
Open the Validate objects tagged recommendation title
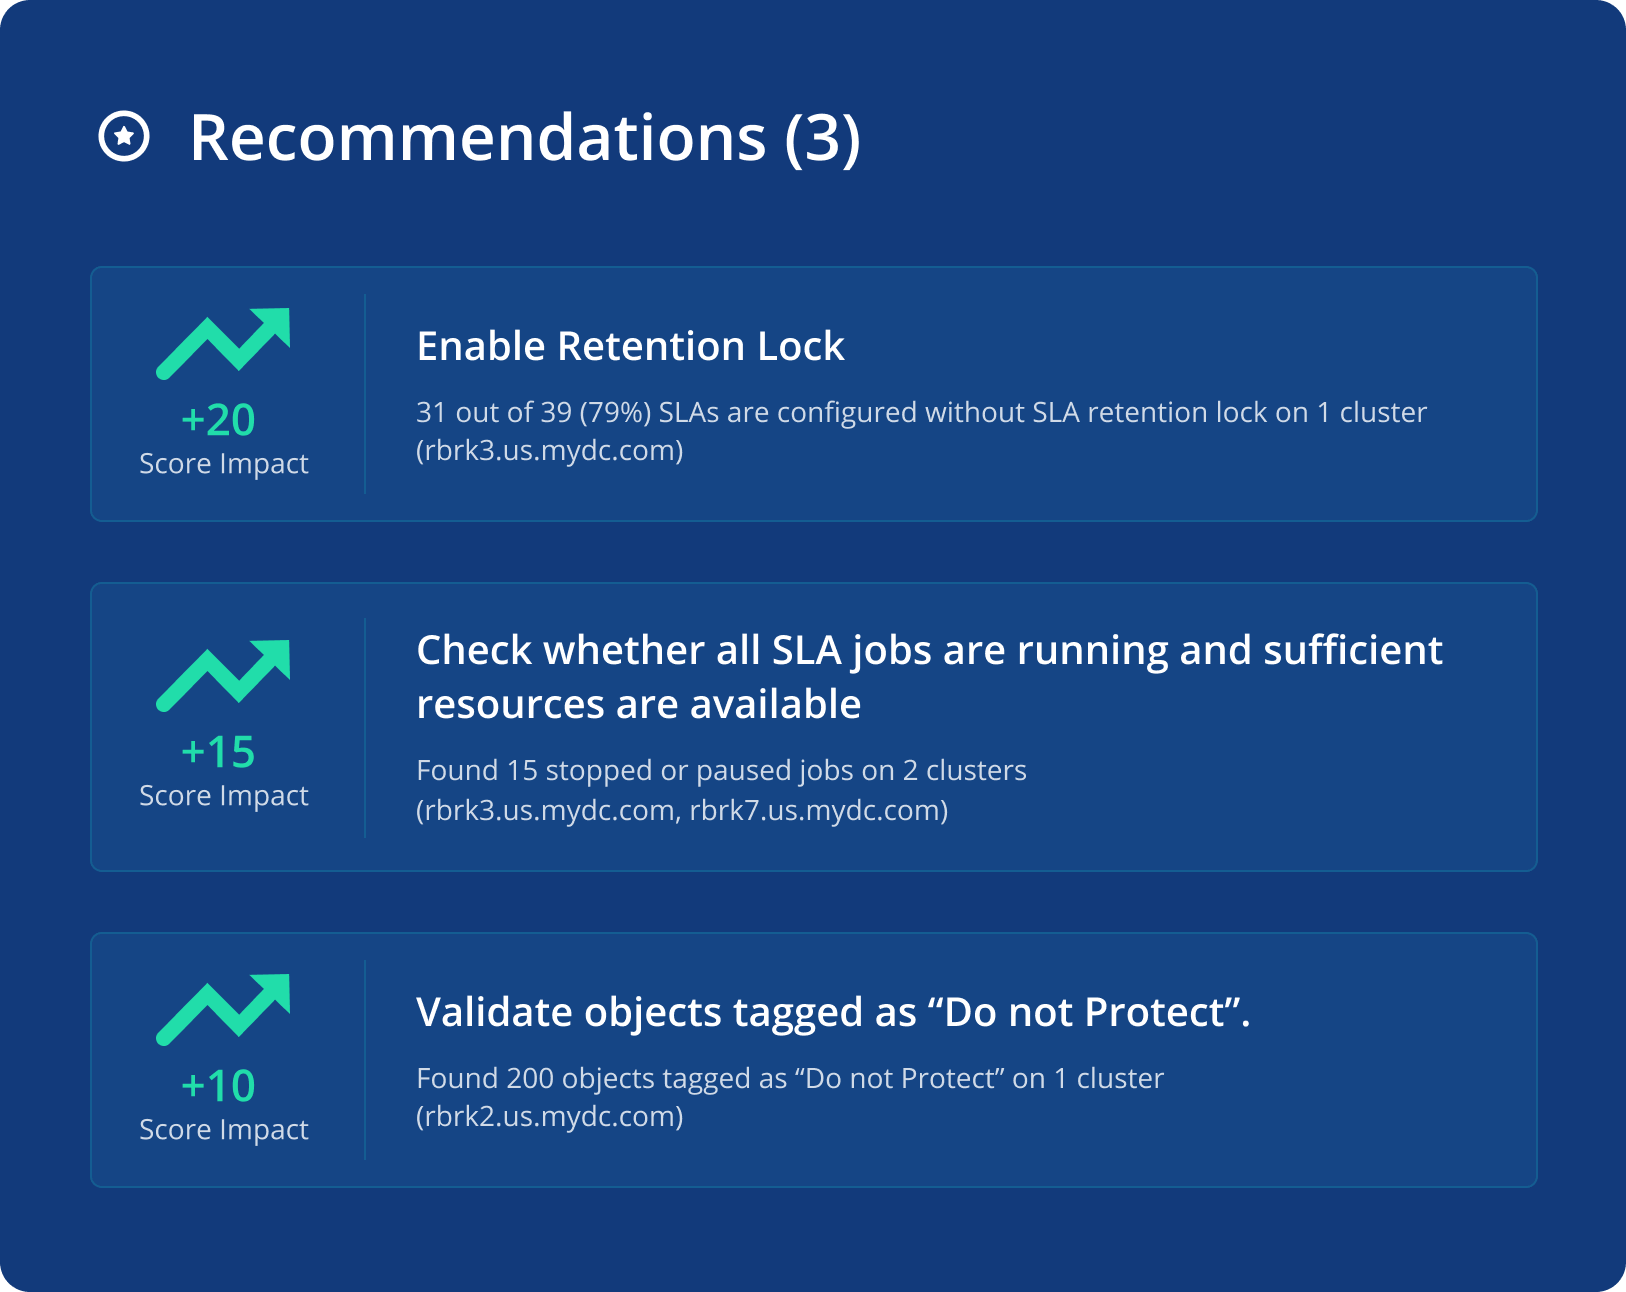point(833,1012)
